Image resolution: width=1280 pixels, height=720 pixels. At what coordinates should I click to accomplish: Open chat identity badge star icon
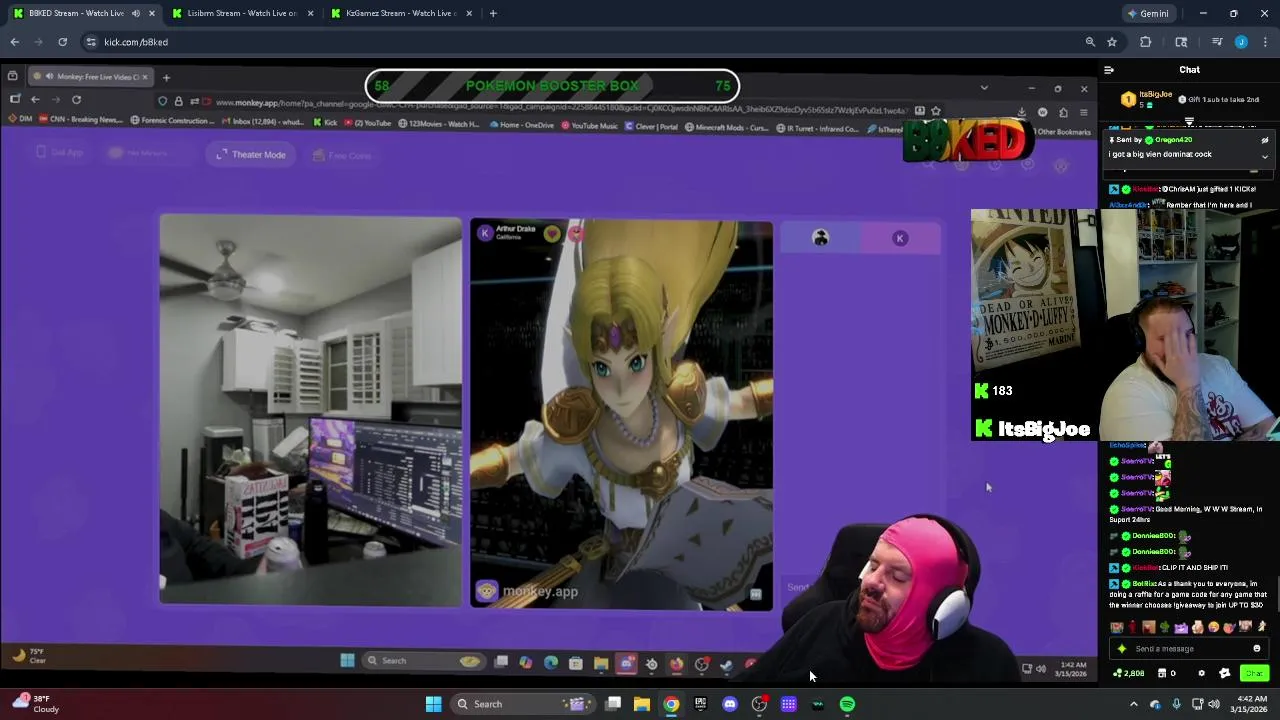(1225, 674)
